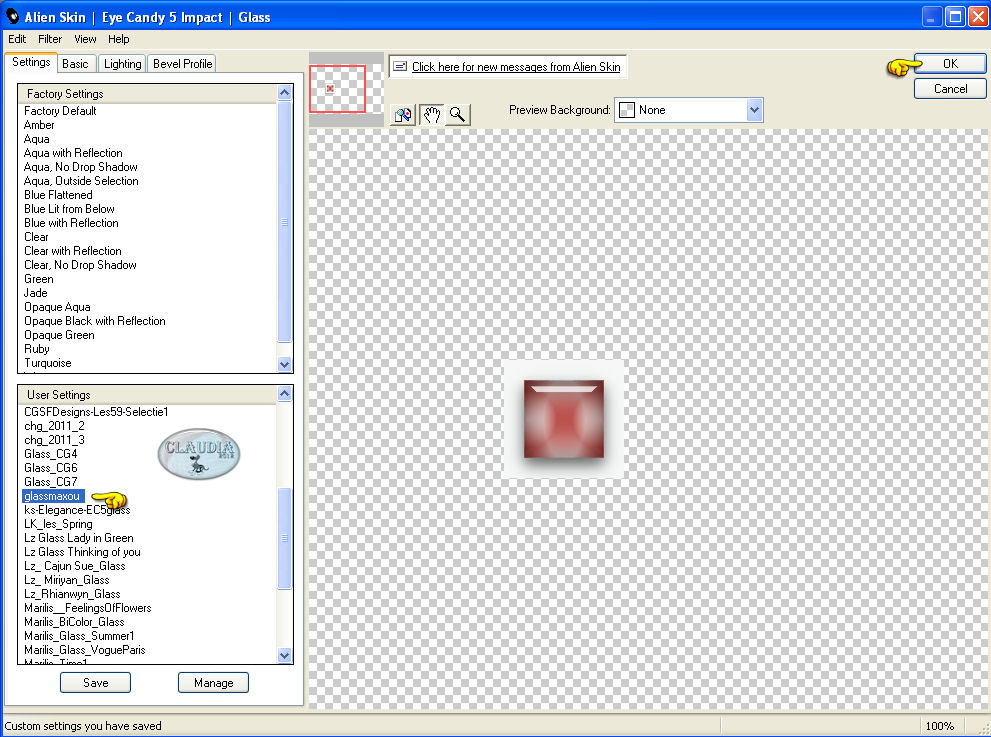Click the Manage button
Image resolution: width=991 pixels, height=737 pixels.
pyautogui.click(x=214, y=683)
